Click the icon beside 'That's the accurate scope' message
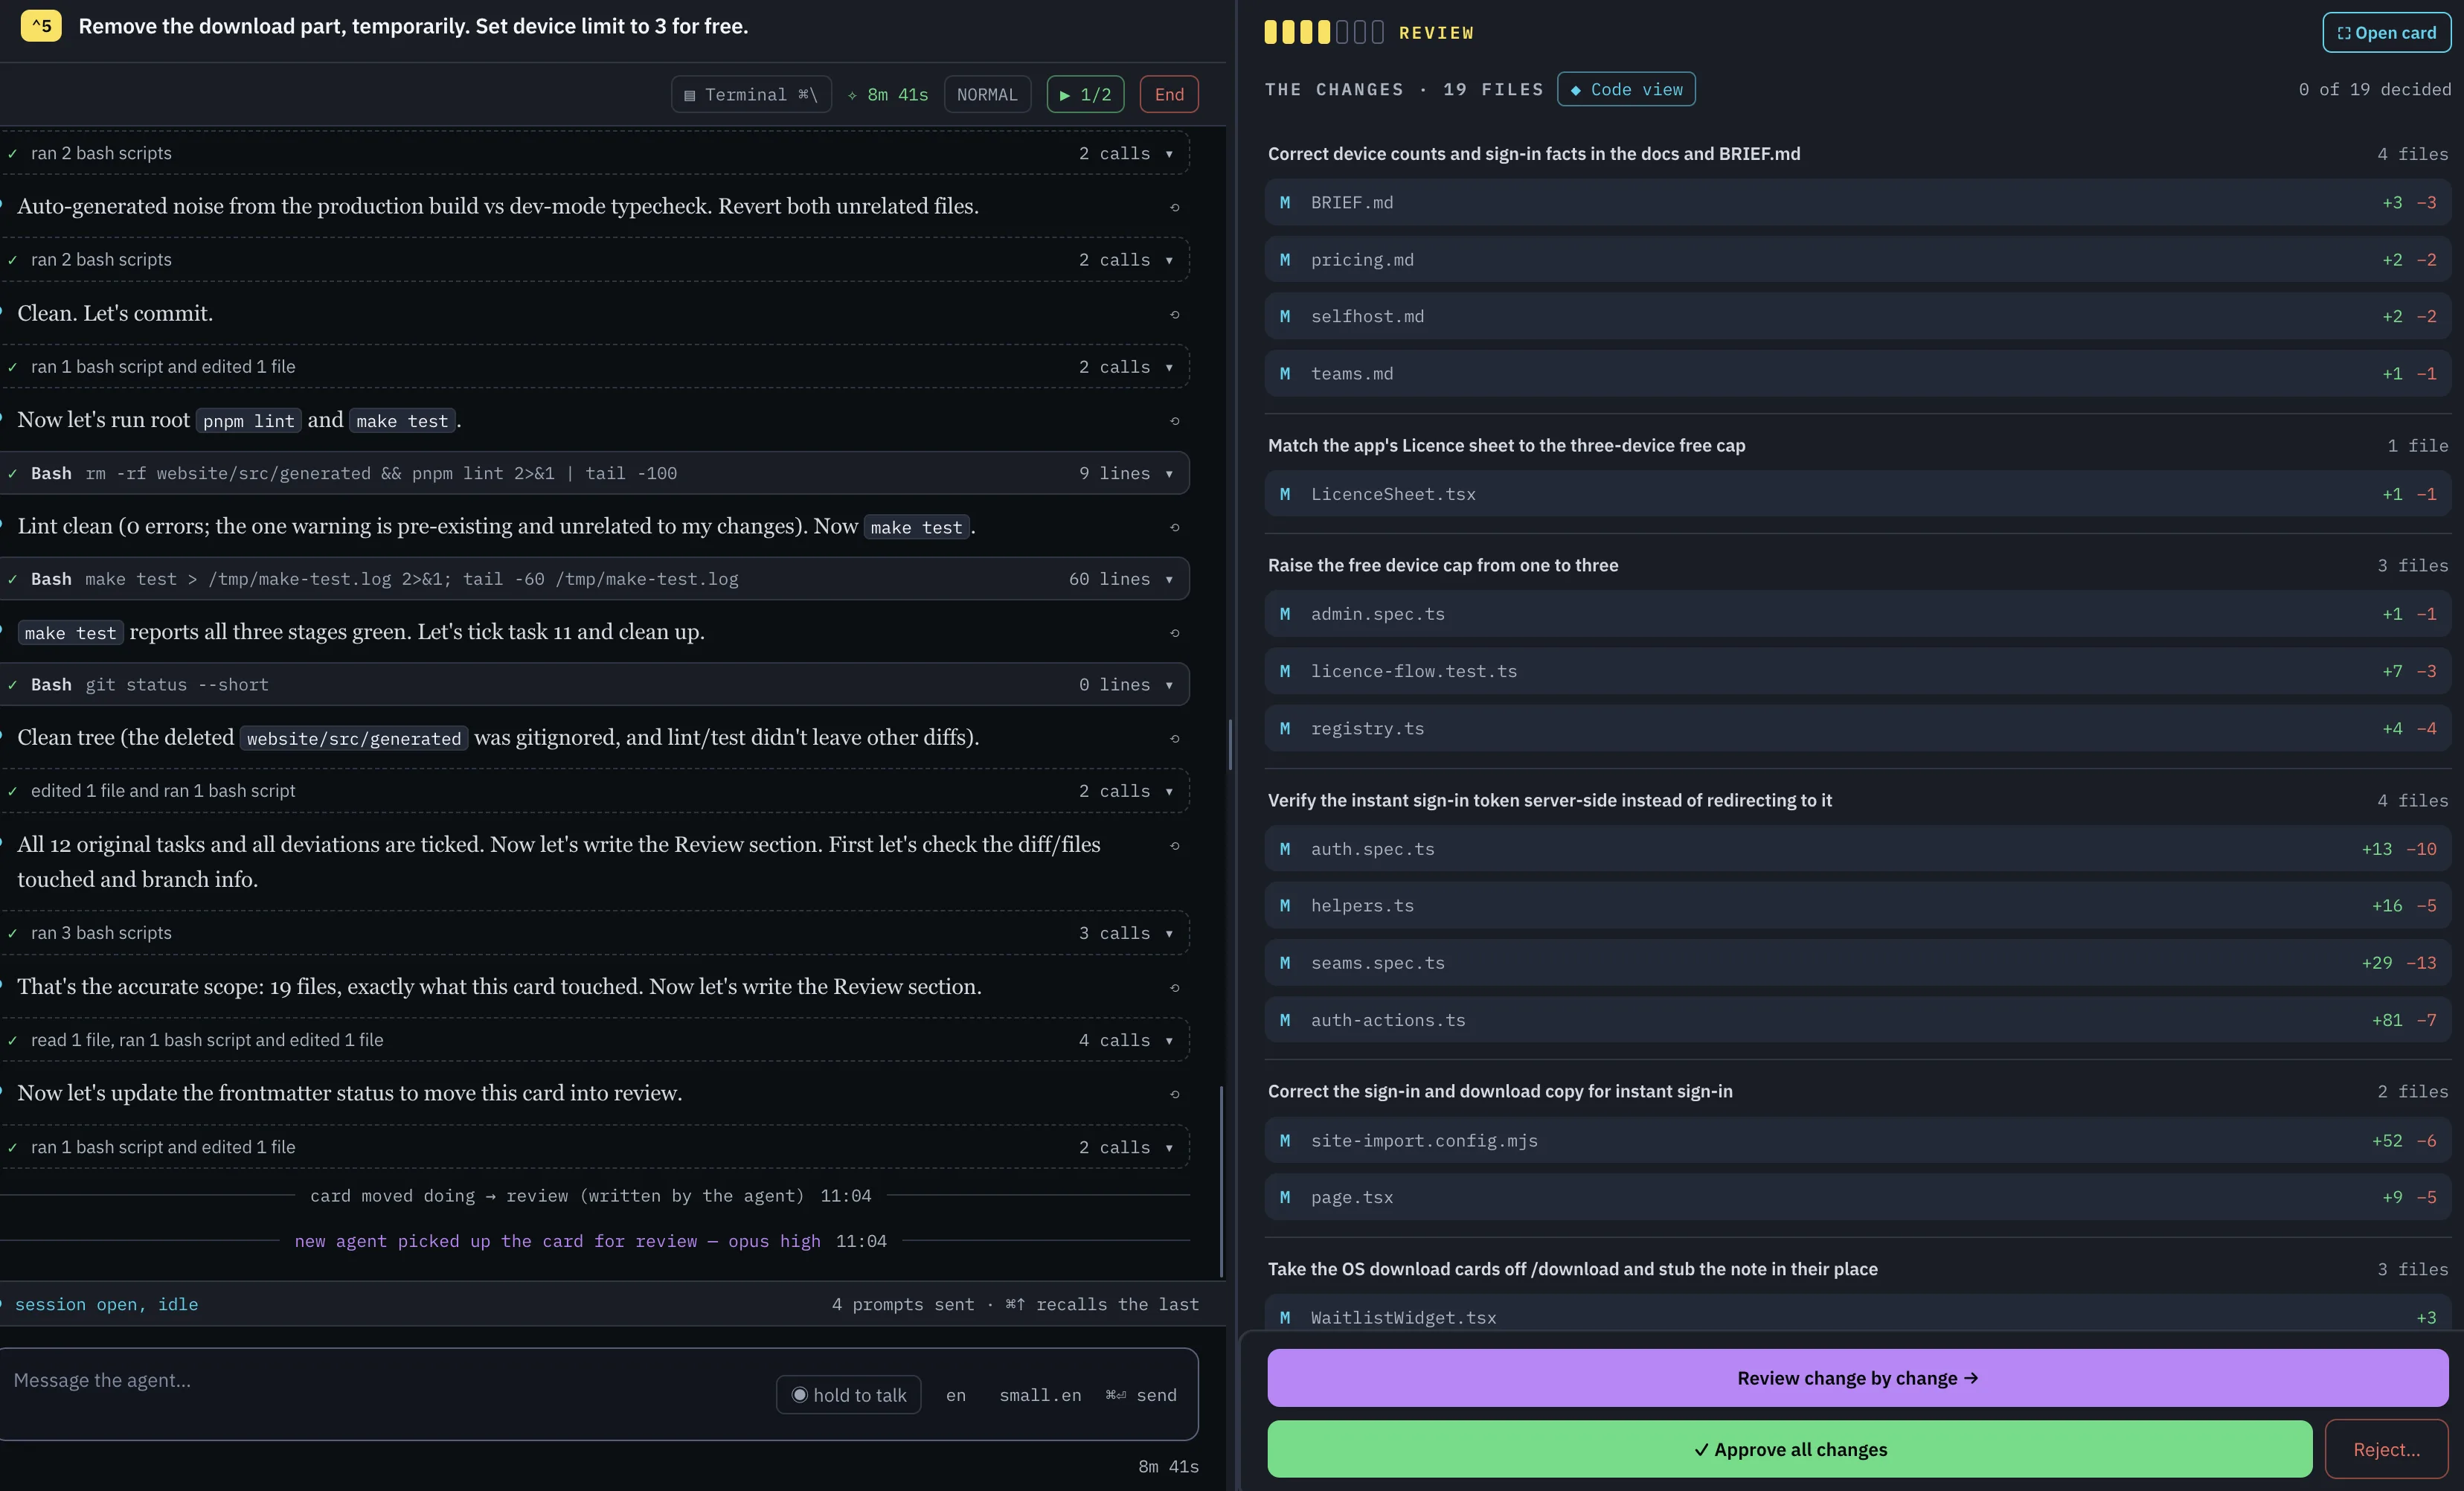2464x1491 pixels. coord(1175,988)
